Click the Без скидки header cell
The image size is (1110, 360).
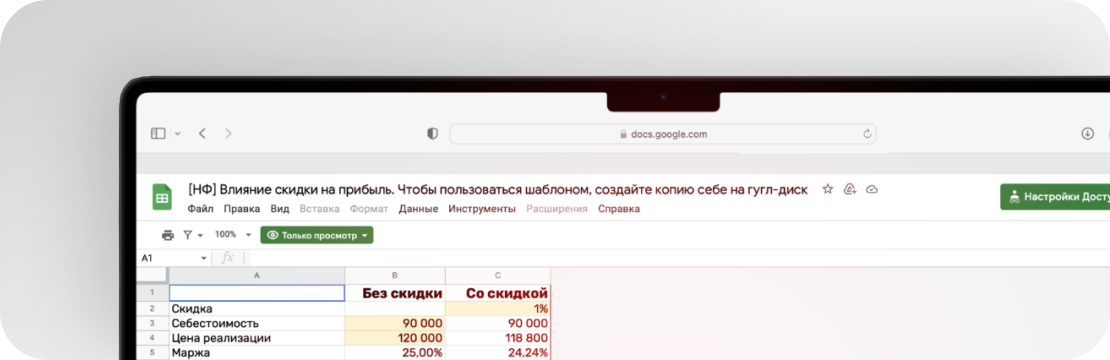(395, 293)
